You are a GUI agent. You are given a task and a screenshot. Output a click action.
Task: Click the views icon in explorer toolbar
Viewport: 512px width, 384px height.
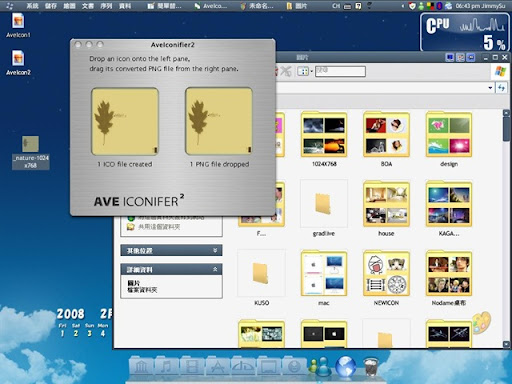tap(303, 71)
